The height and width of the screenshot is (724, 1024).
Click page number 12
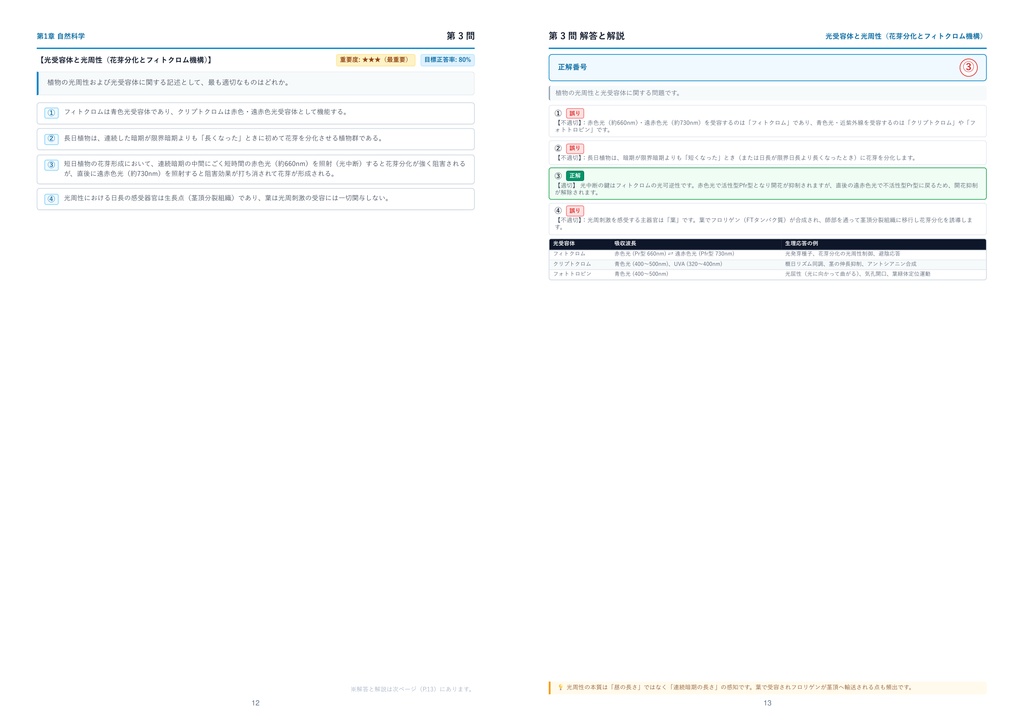pos(255,703)
